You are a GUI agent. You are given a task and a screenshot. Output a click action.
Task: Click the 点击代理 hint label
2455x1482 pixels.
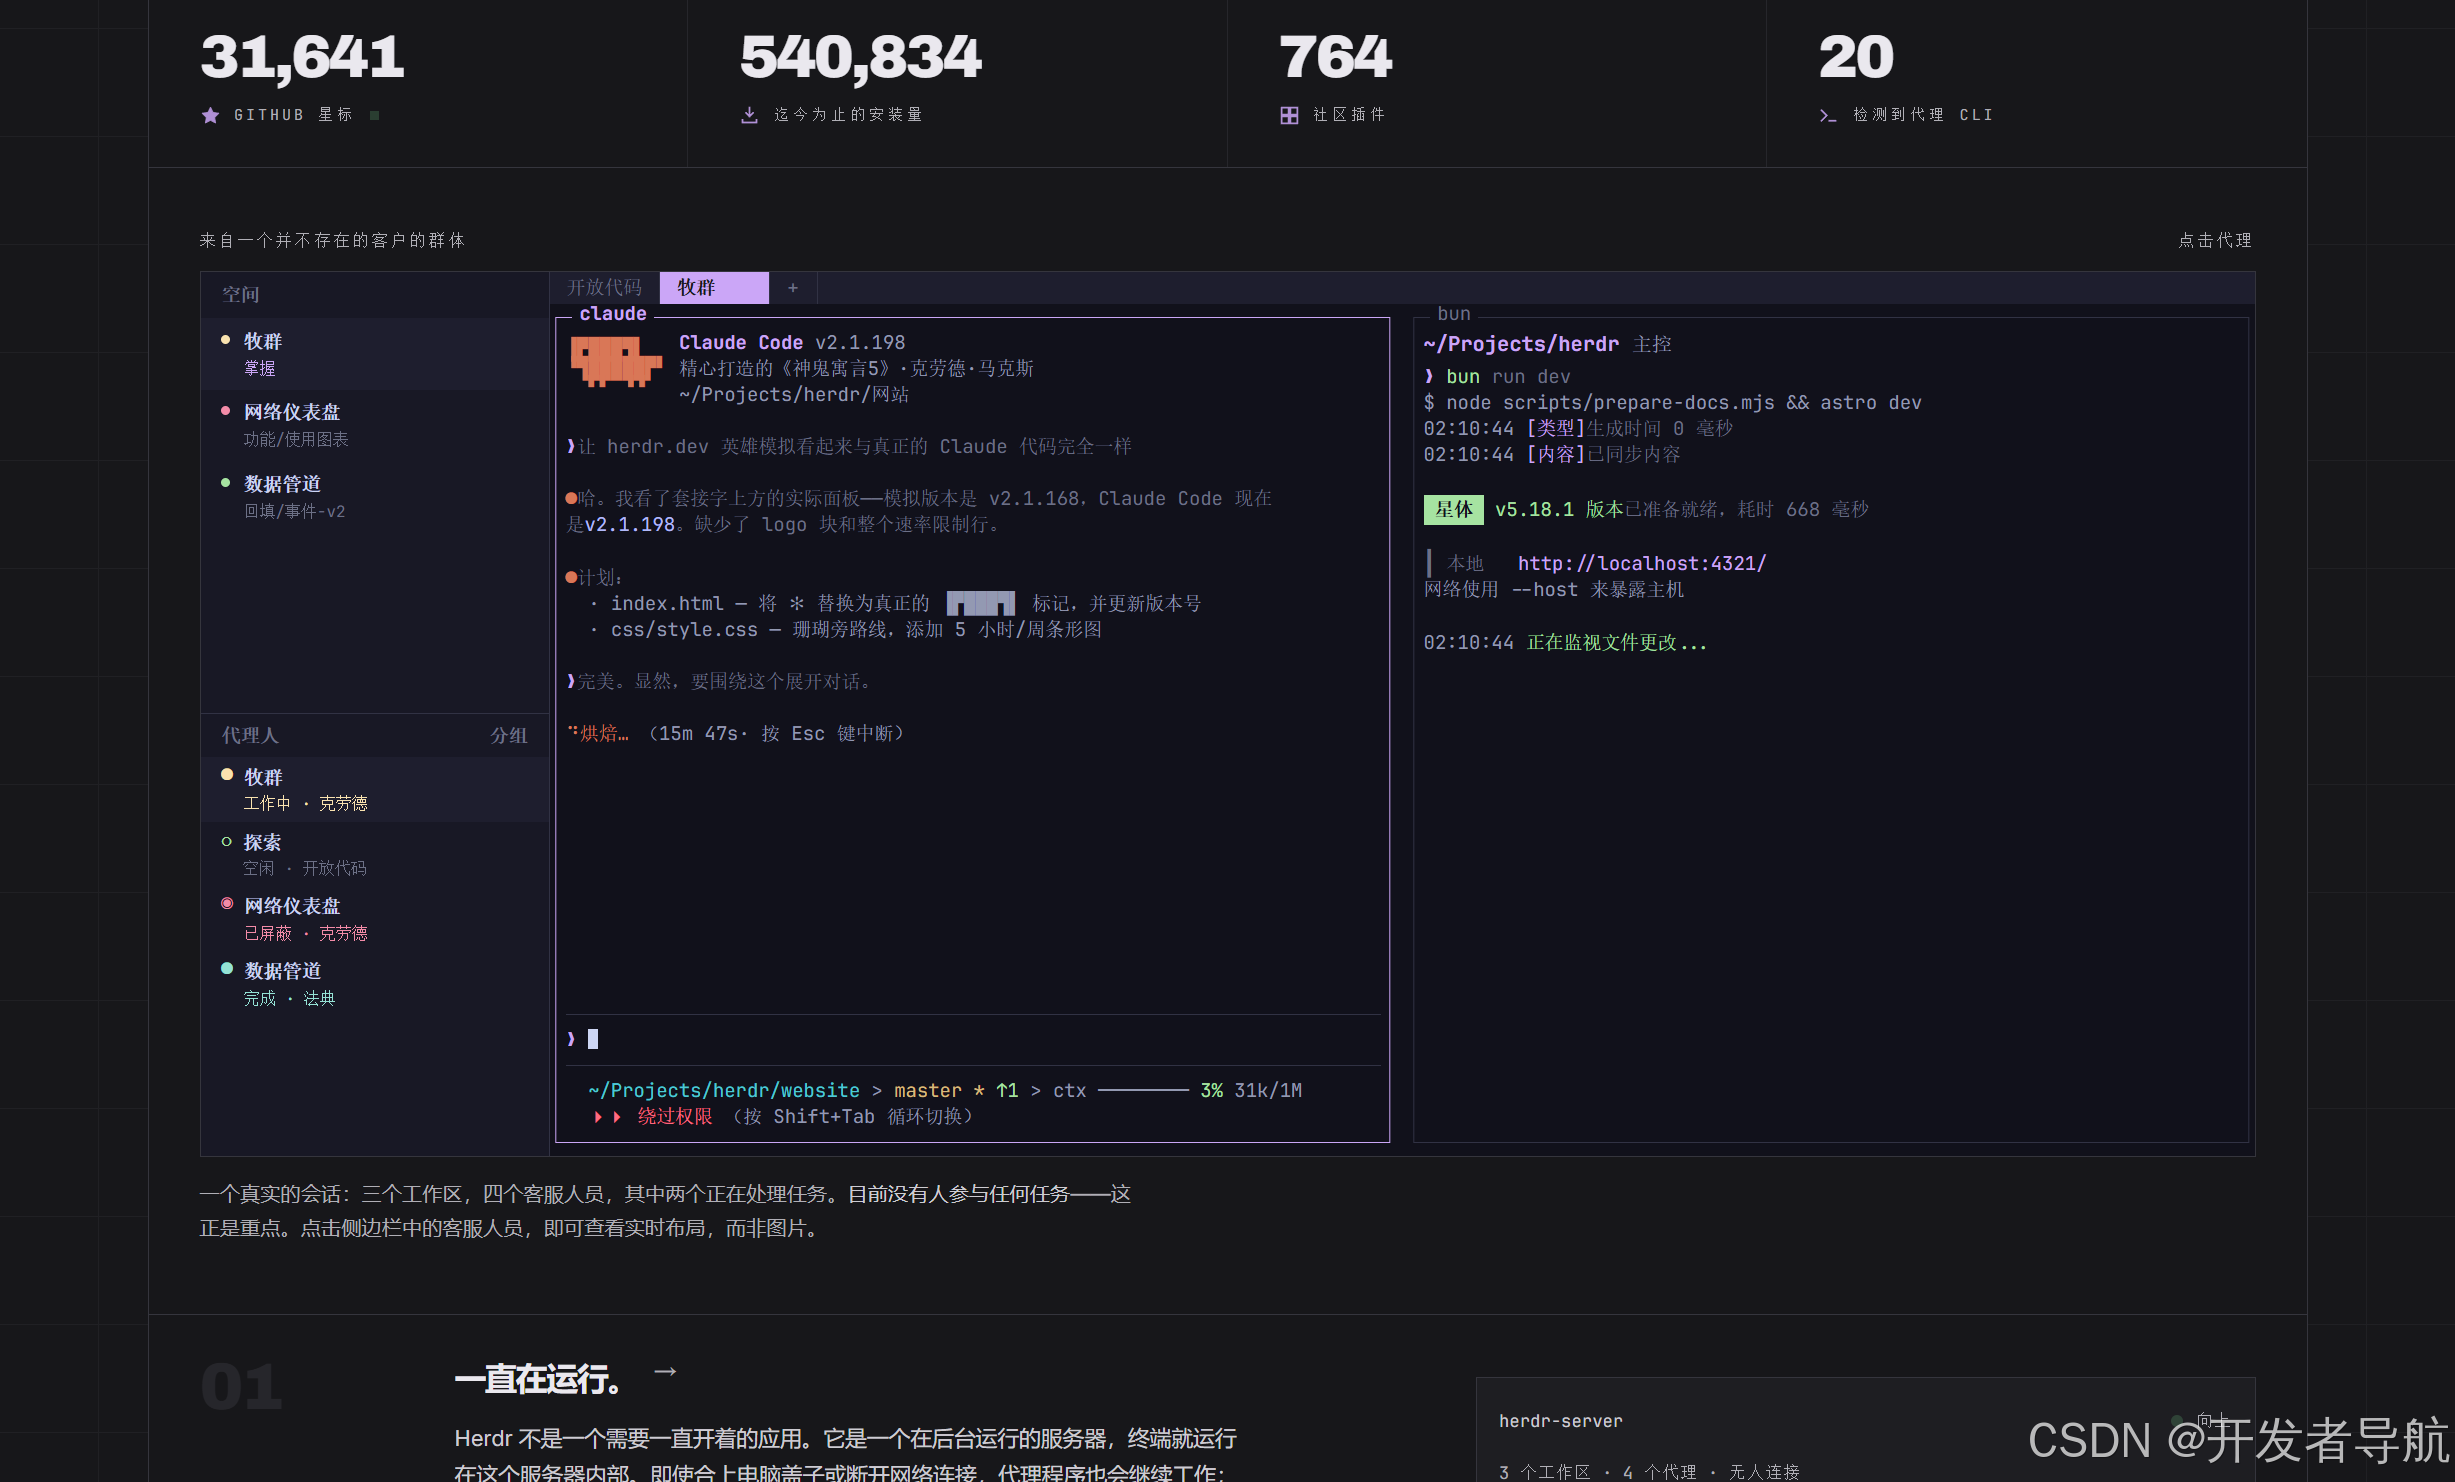pyautogui.click(x=2215, y=240)
